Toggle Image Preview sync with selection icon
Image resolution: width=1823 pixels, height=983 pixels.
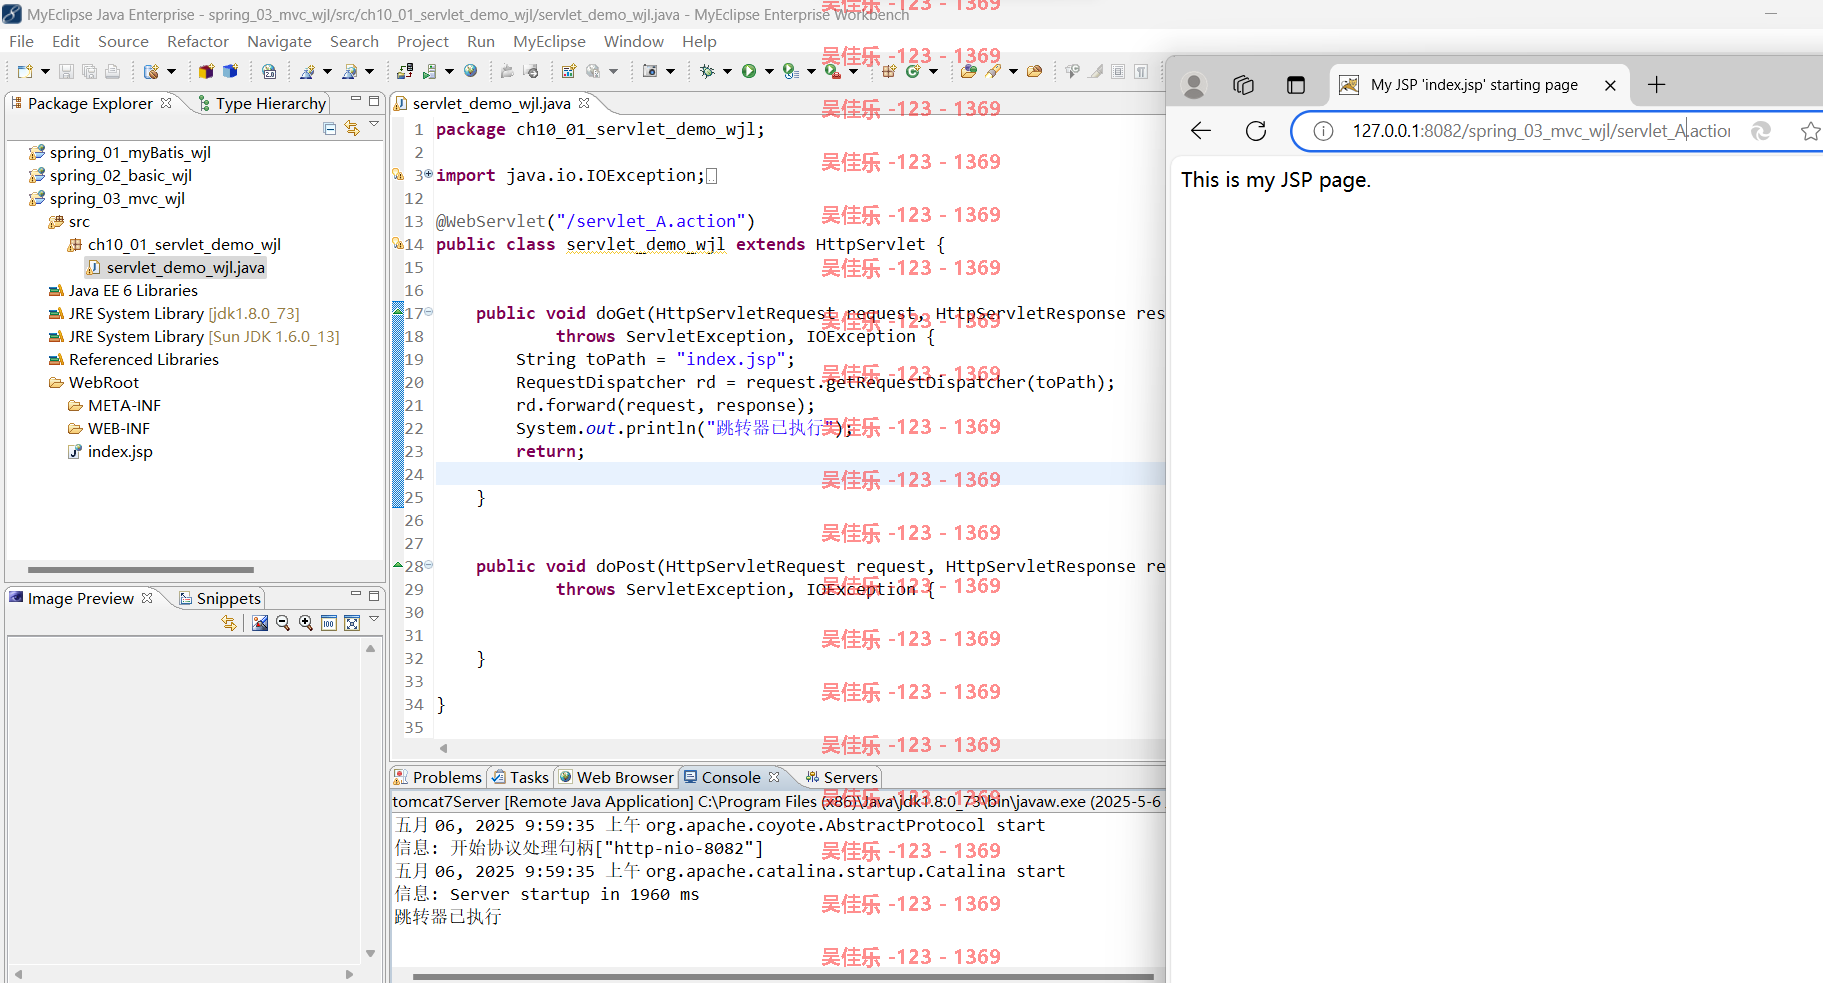[229, 623]
